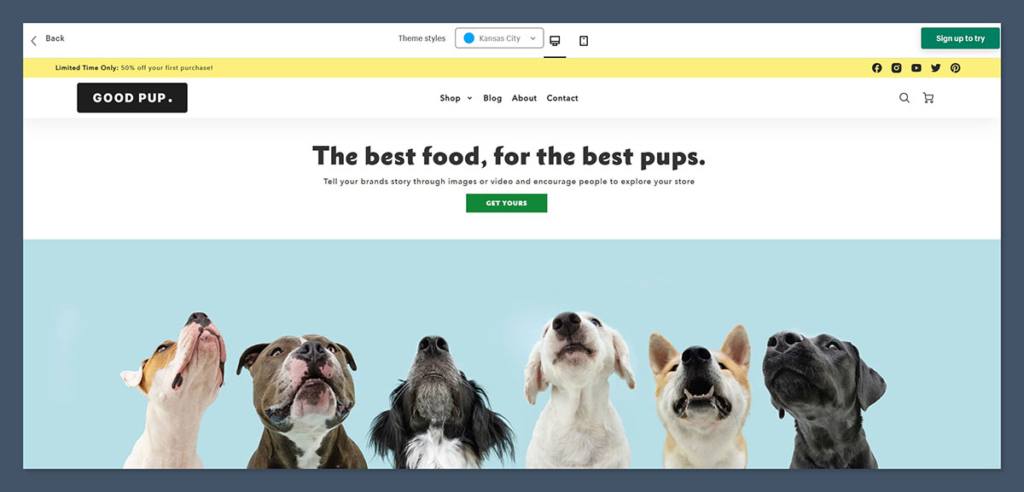Select the blue Kansas City color swatch
Screen dimensions: 1024x492
469,39
